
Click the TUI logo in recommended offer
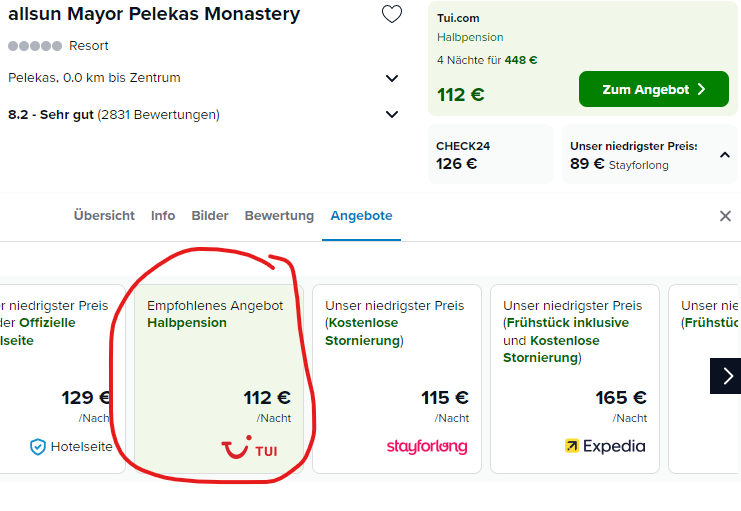pos(250,447)
